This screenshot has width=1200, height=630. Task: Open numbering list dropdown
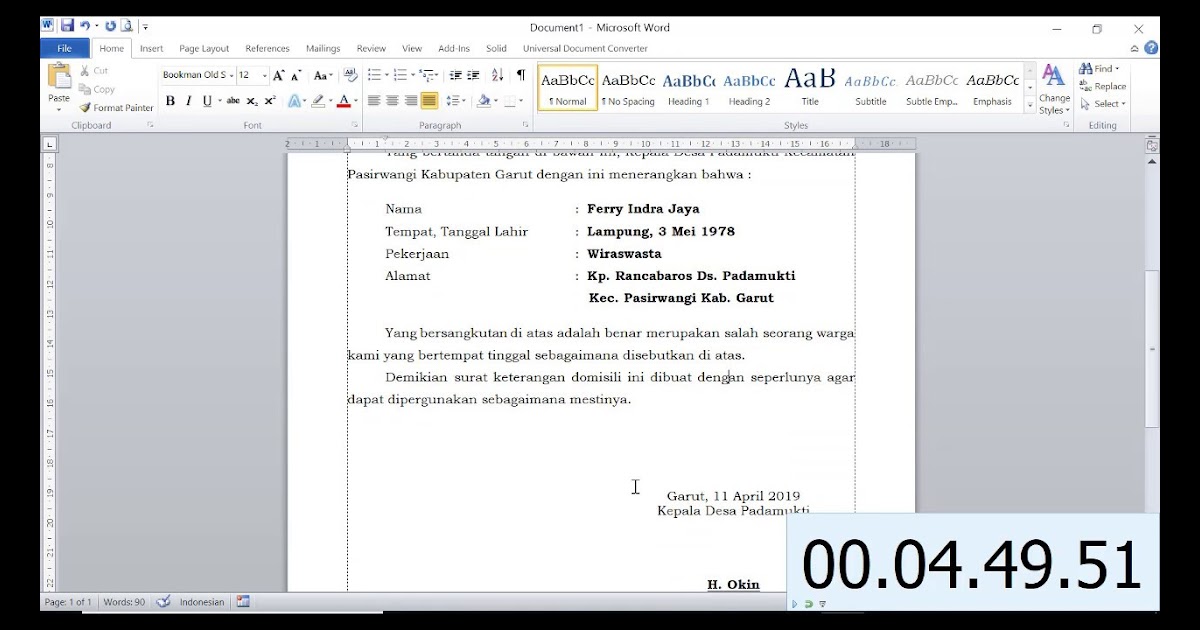click(412, 75)
